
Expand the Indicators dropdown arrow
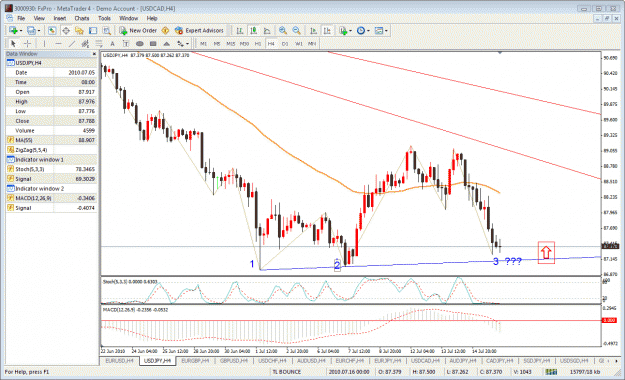[350, 31]
